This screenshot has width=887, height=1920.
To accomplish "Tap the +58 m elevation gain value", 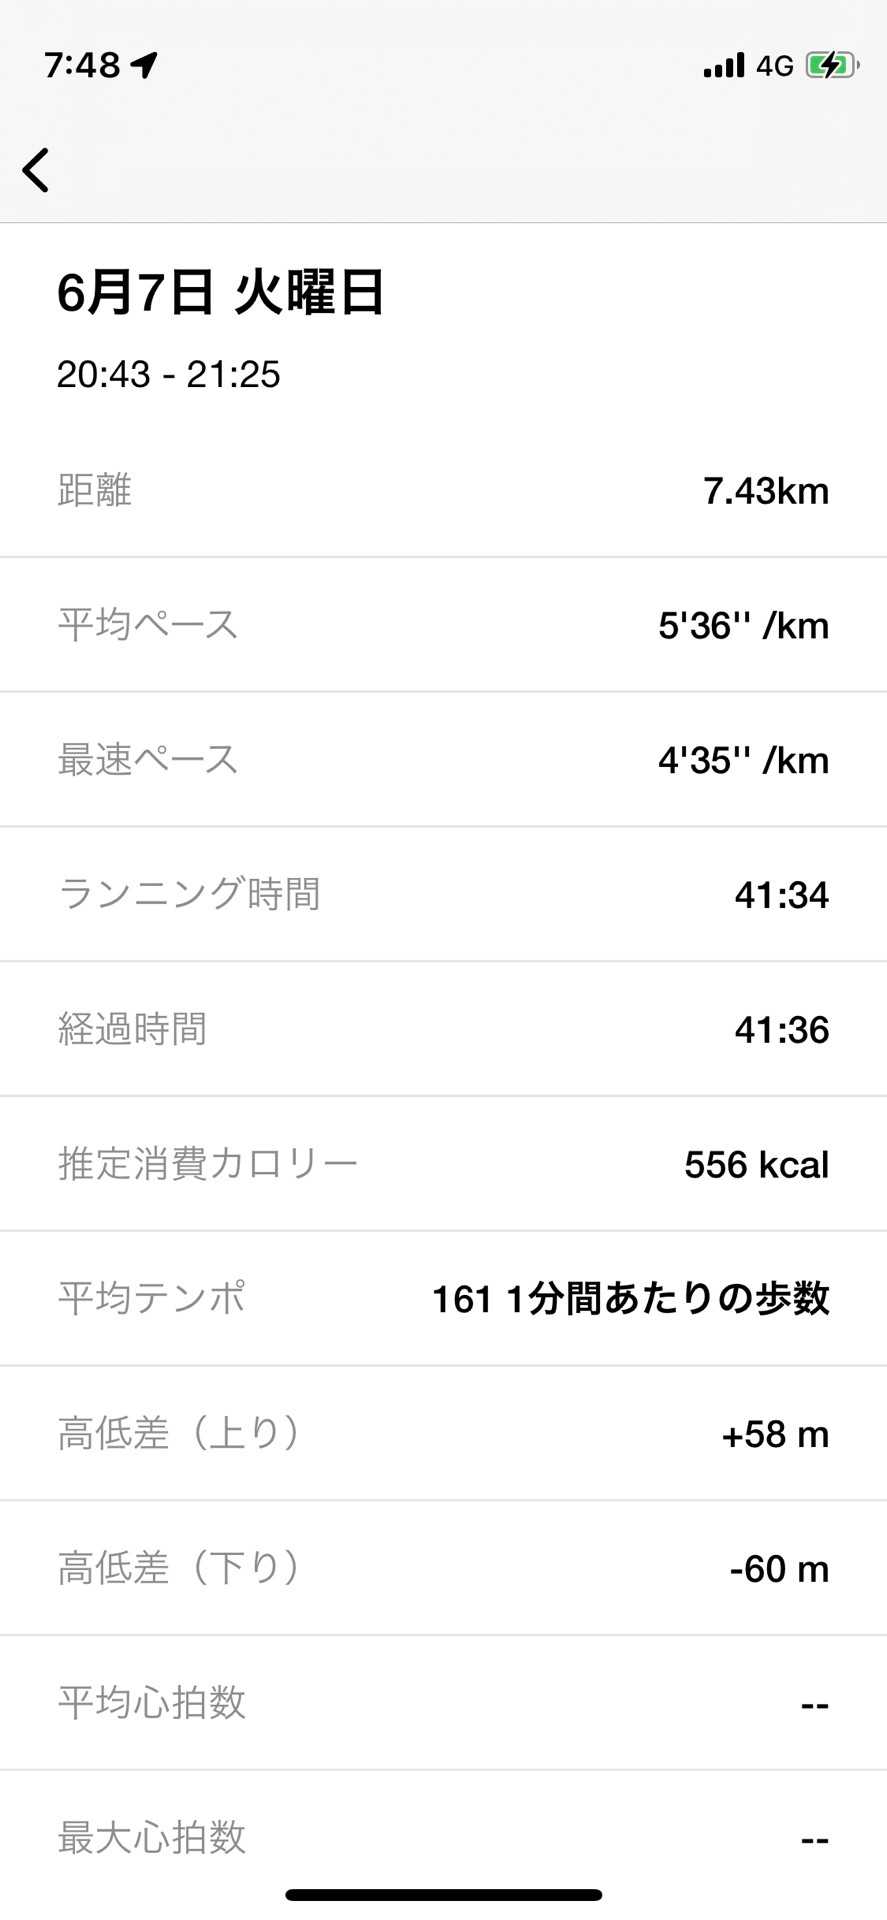I will click(x=775, y=1434).
